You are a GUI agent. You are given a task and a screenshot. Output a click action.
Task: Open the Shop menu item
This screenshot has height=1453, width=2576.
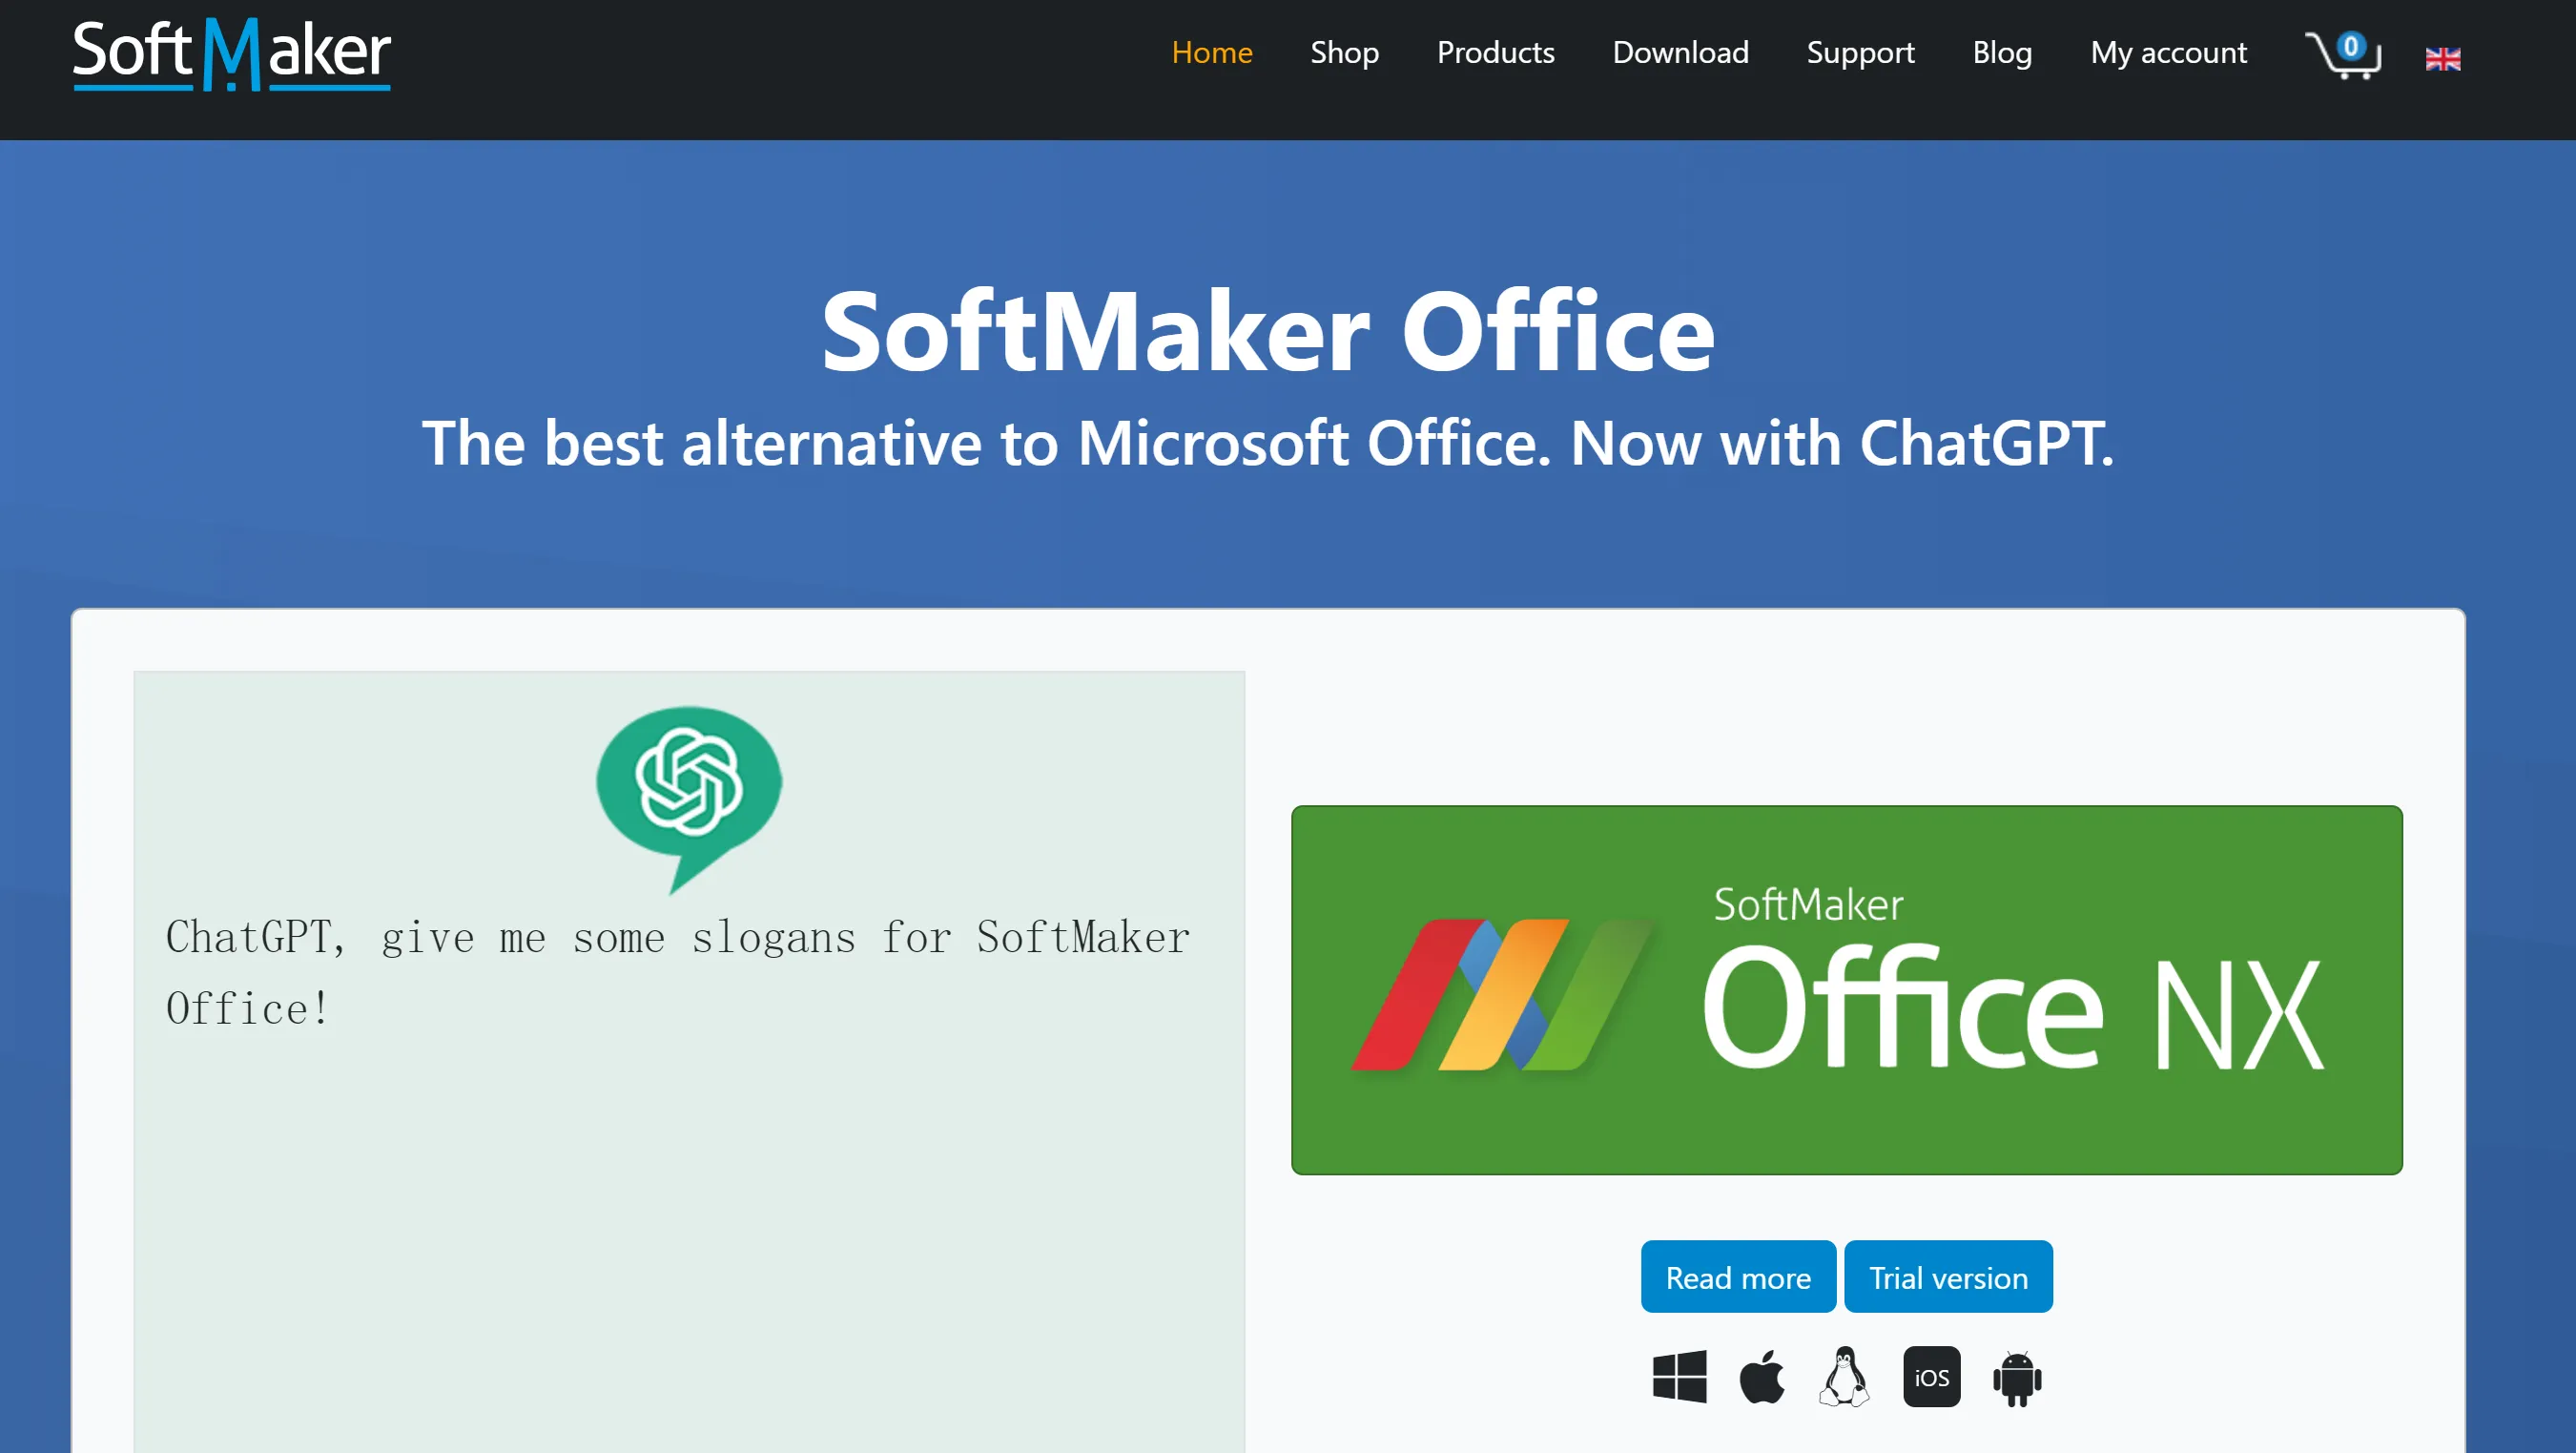pos(1344,52)
